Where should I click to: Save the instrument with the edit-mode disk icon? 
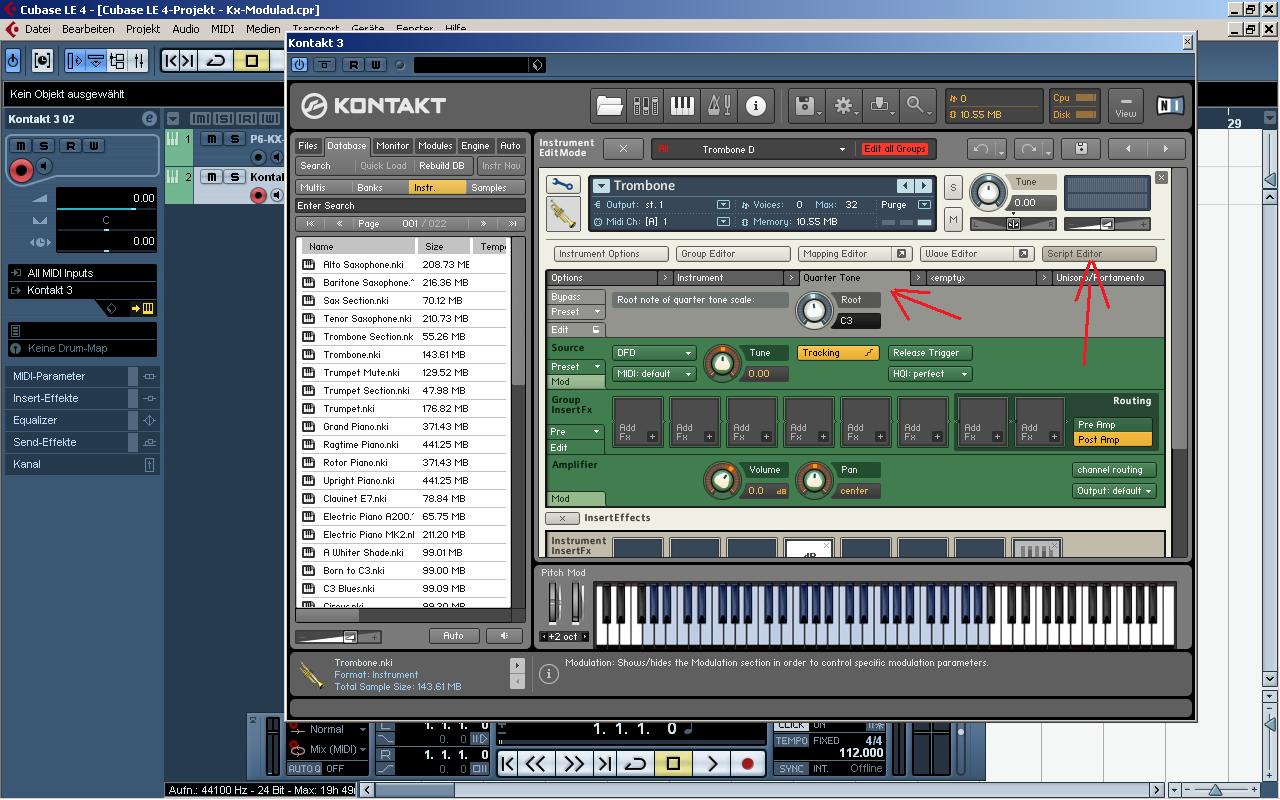point(1081,149)
